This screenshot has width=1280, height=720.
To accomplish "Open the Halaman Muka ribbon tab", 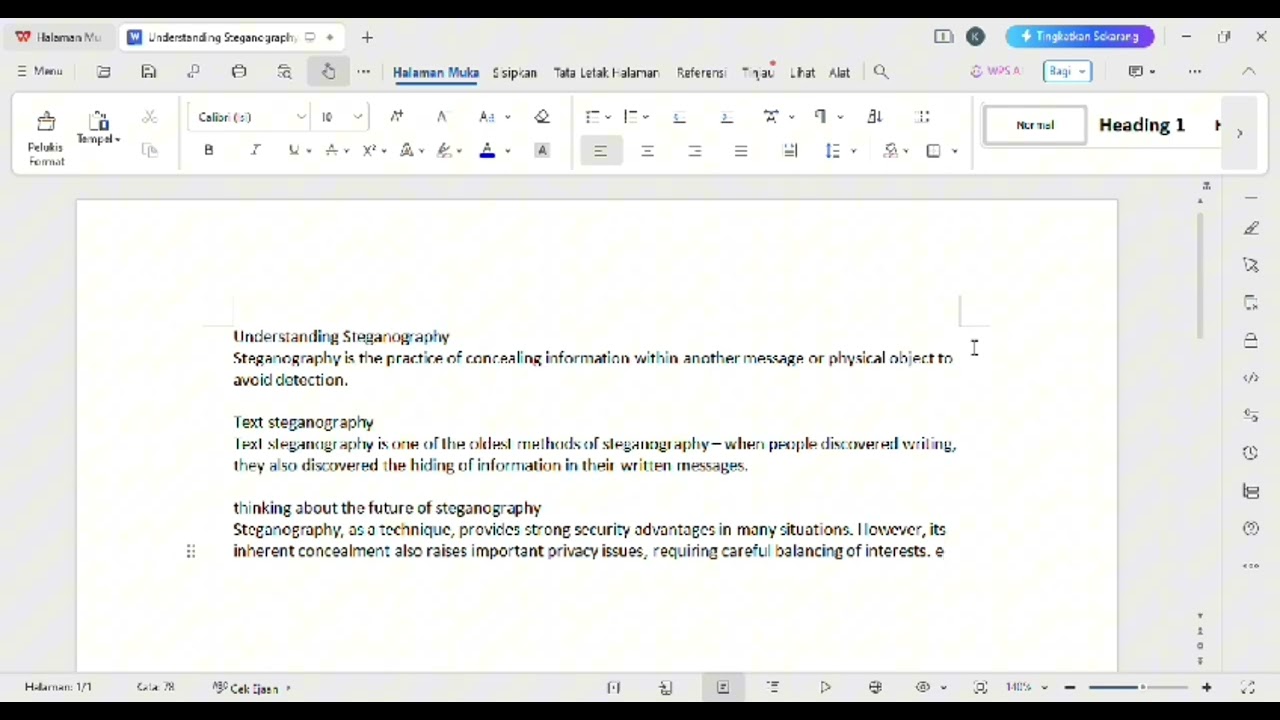I will [436, 72].
